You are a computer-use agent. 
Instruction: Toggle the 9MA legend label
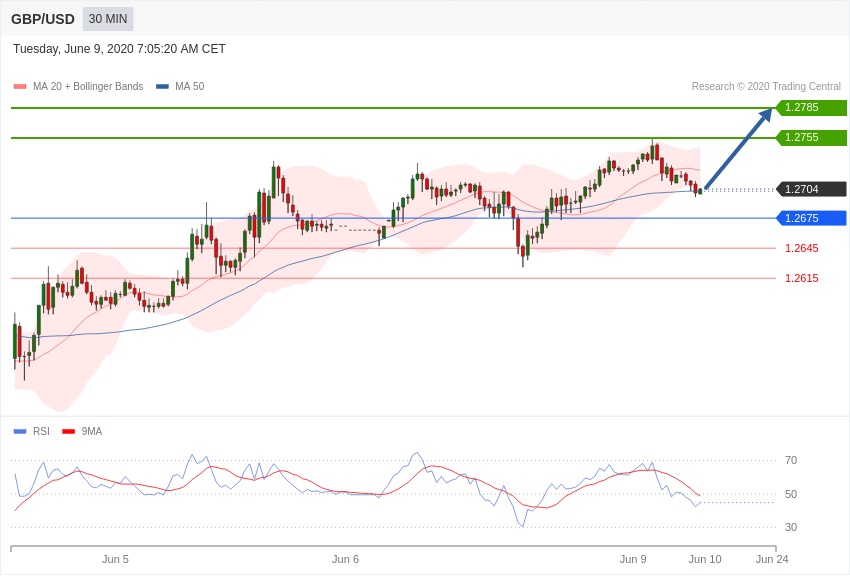[x=92, y=431]
